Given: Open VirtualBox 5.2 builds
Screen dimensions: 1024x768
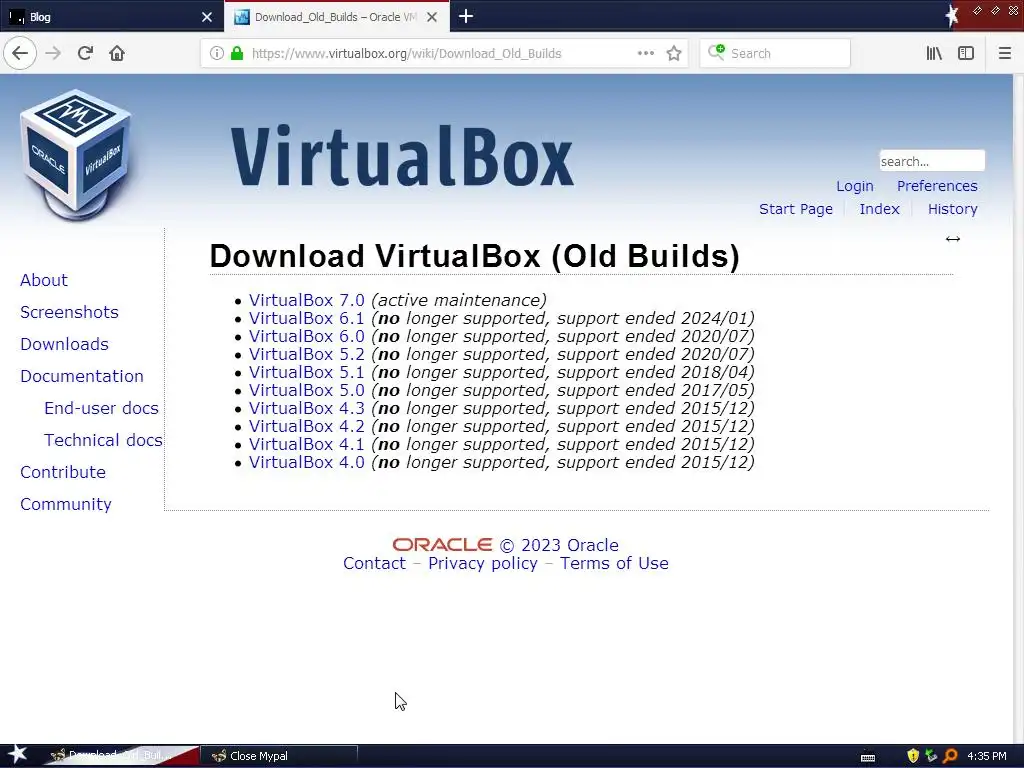Looking at the screenshot, I should tap(306, 354).
